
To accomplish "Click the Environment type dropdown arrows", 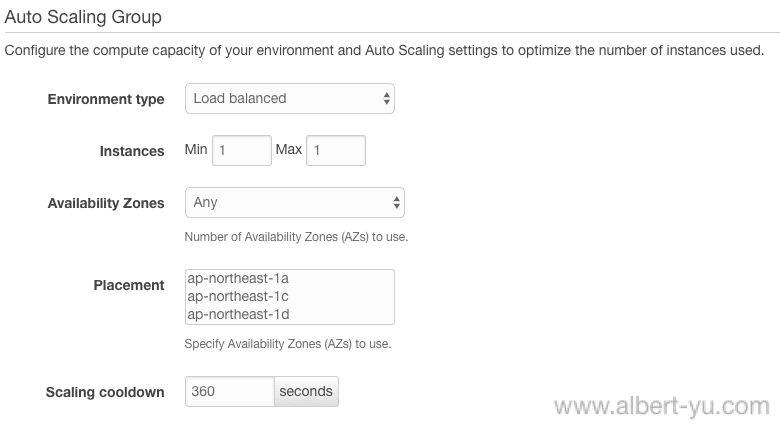I will point(387,99).
